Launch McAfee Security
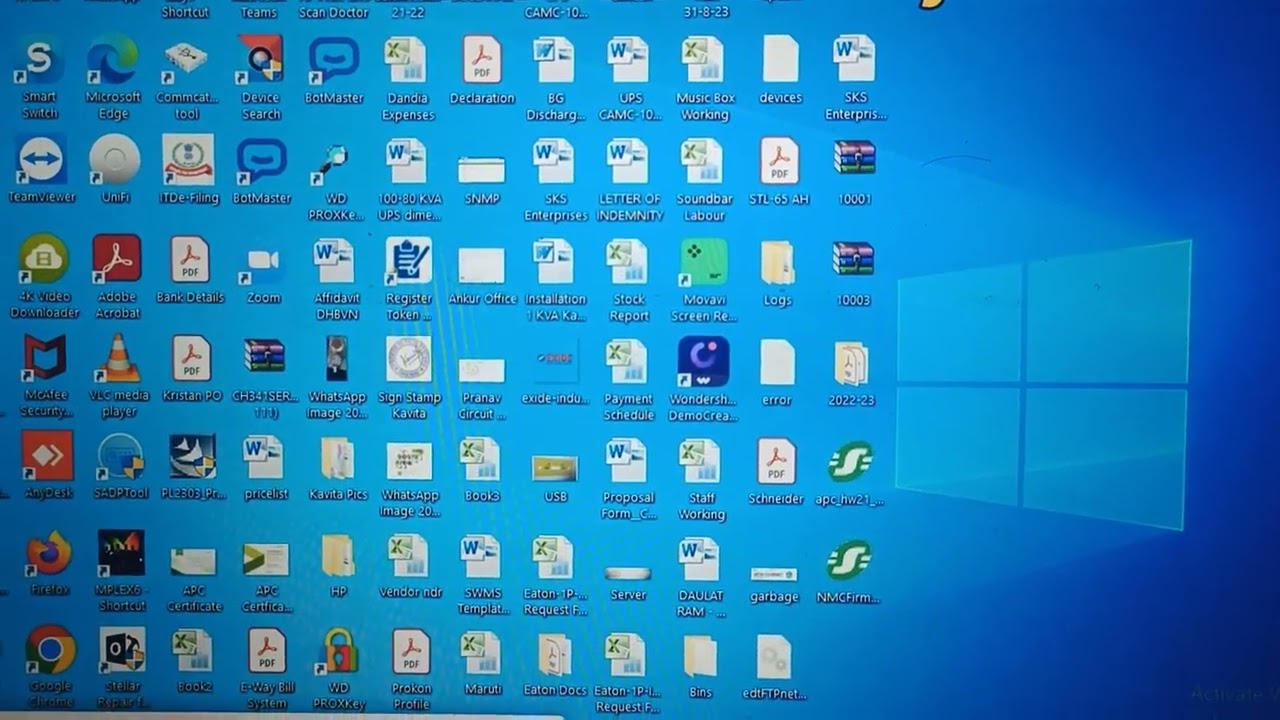Viewport: 1280px width, 720px height. point(45,358)
